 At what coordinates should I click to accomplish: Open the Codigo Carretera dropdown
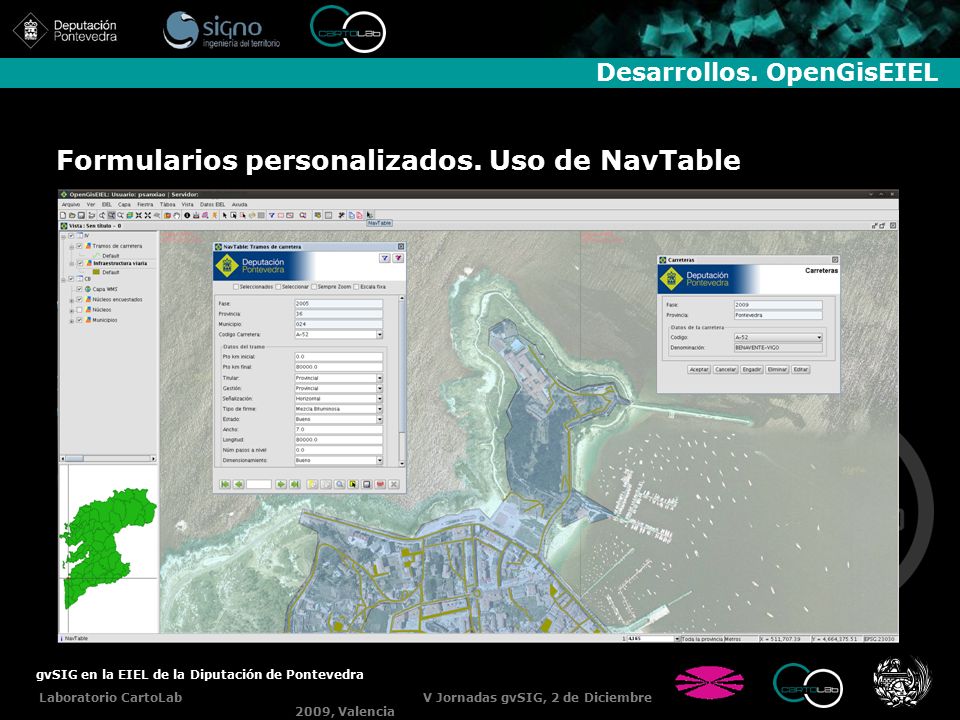[380, 335]
